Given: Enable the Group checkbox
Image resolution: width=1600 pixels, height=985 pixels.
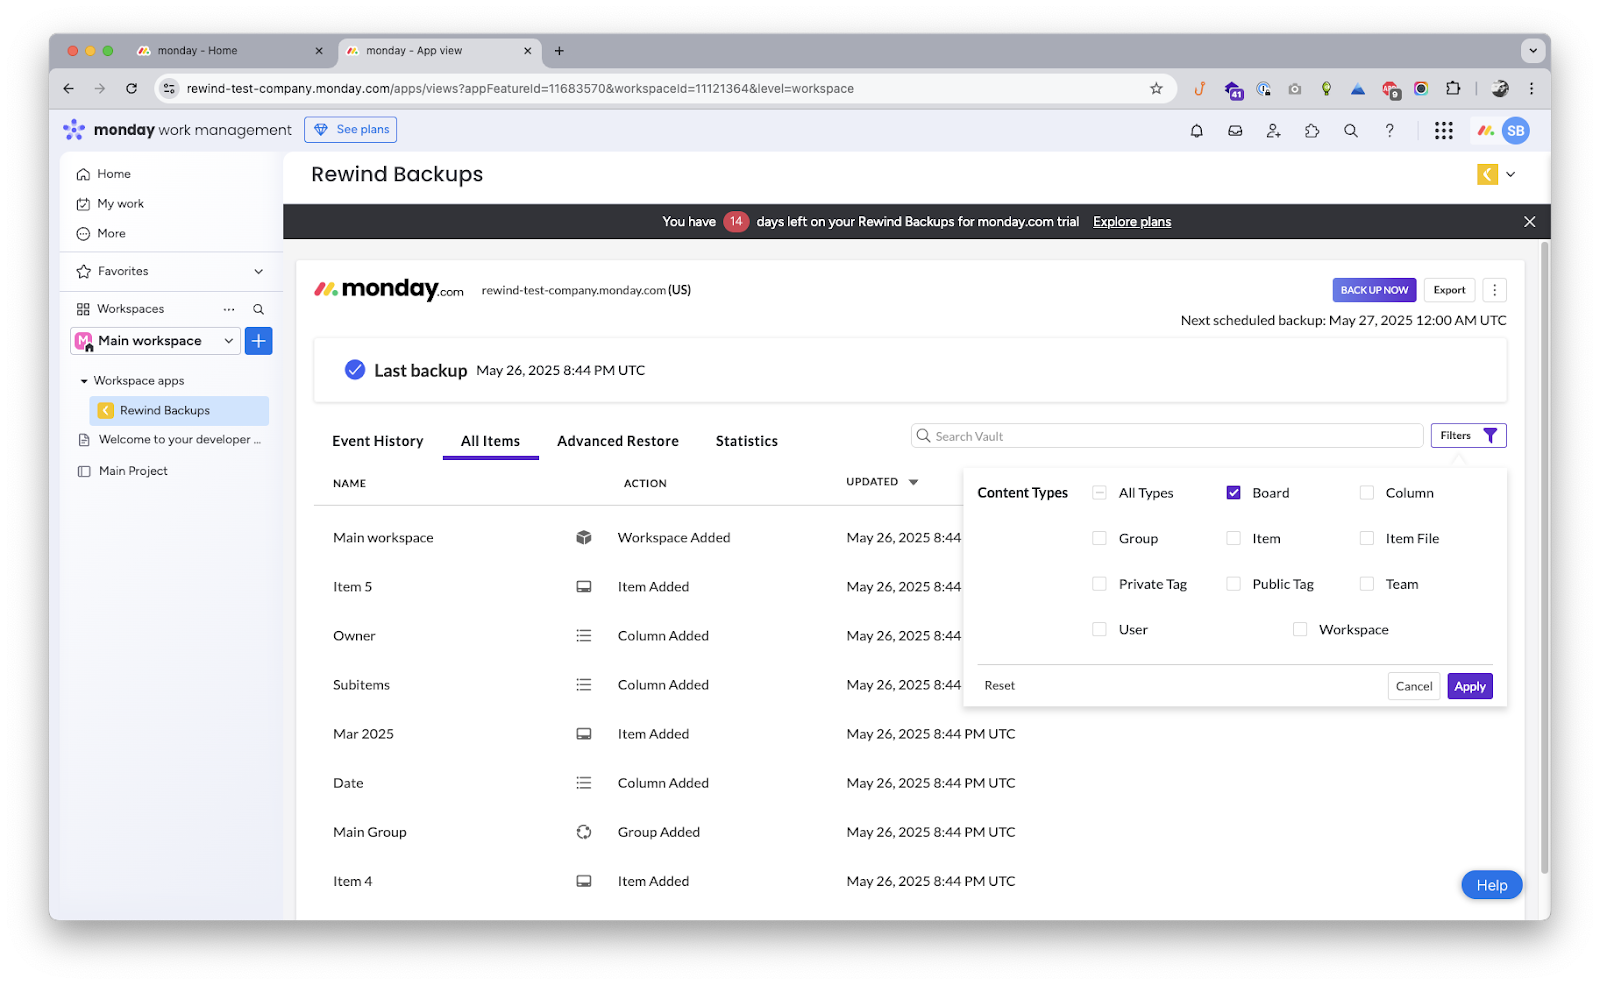Looking at the screenshot, I should (x=1099, y=538).
